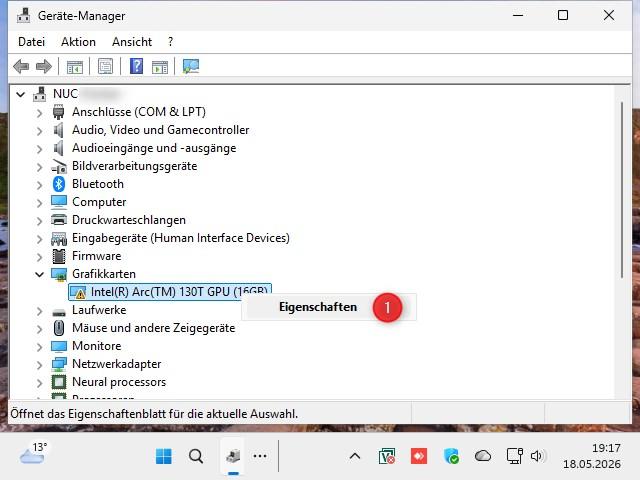Open the weather widget showing 13°
Image resolution: width=640 pixels, height=480 pixels.
click(33, 454)
